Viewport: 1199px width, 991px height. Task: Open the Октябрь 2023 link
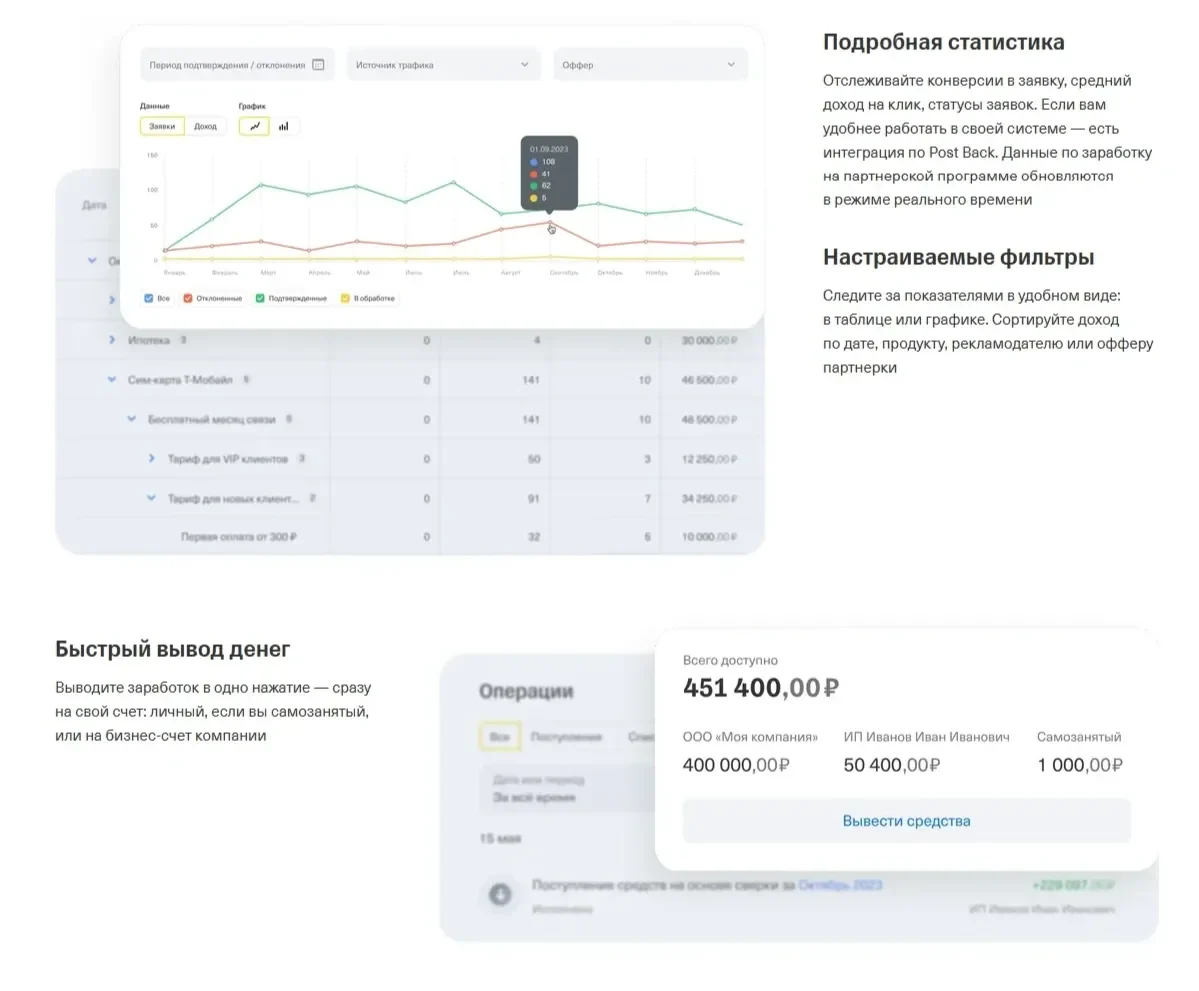click(840, 885)
